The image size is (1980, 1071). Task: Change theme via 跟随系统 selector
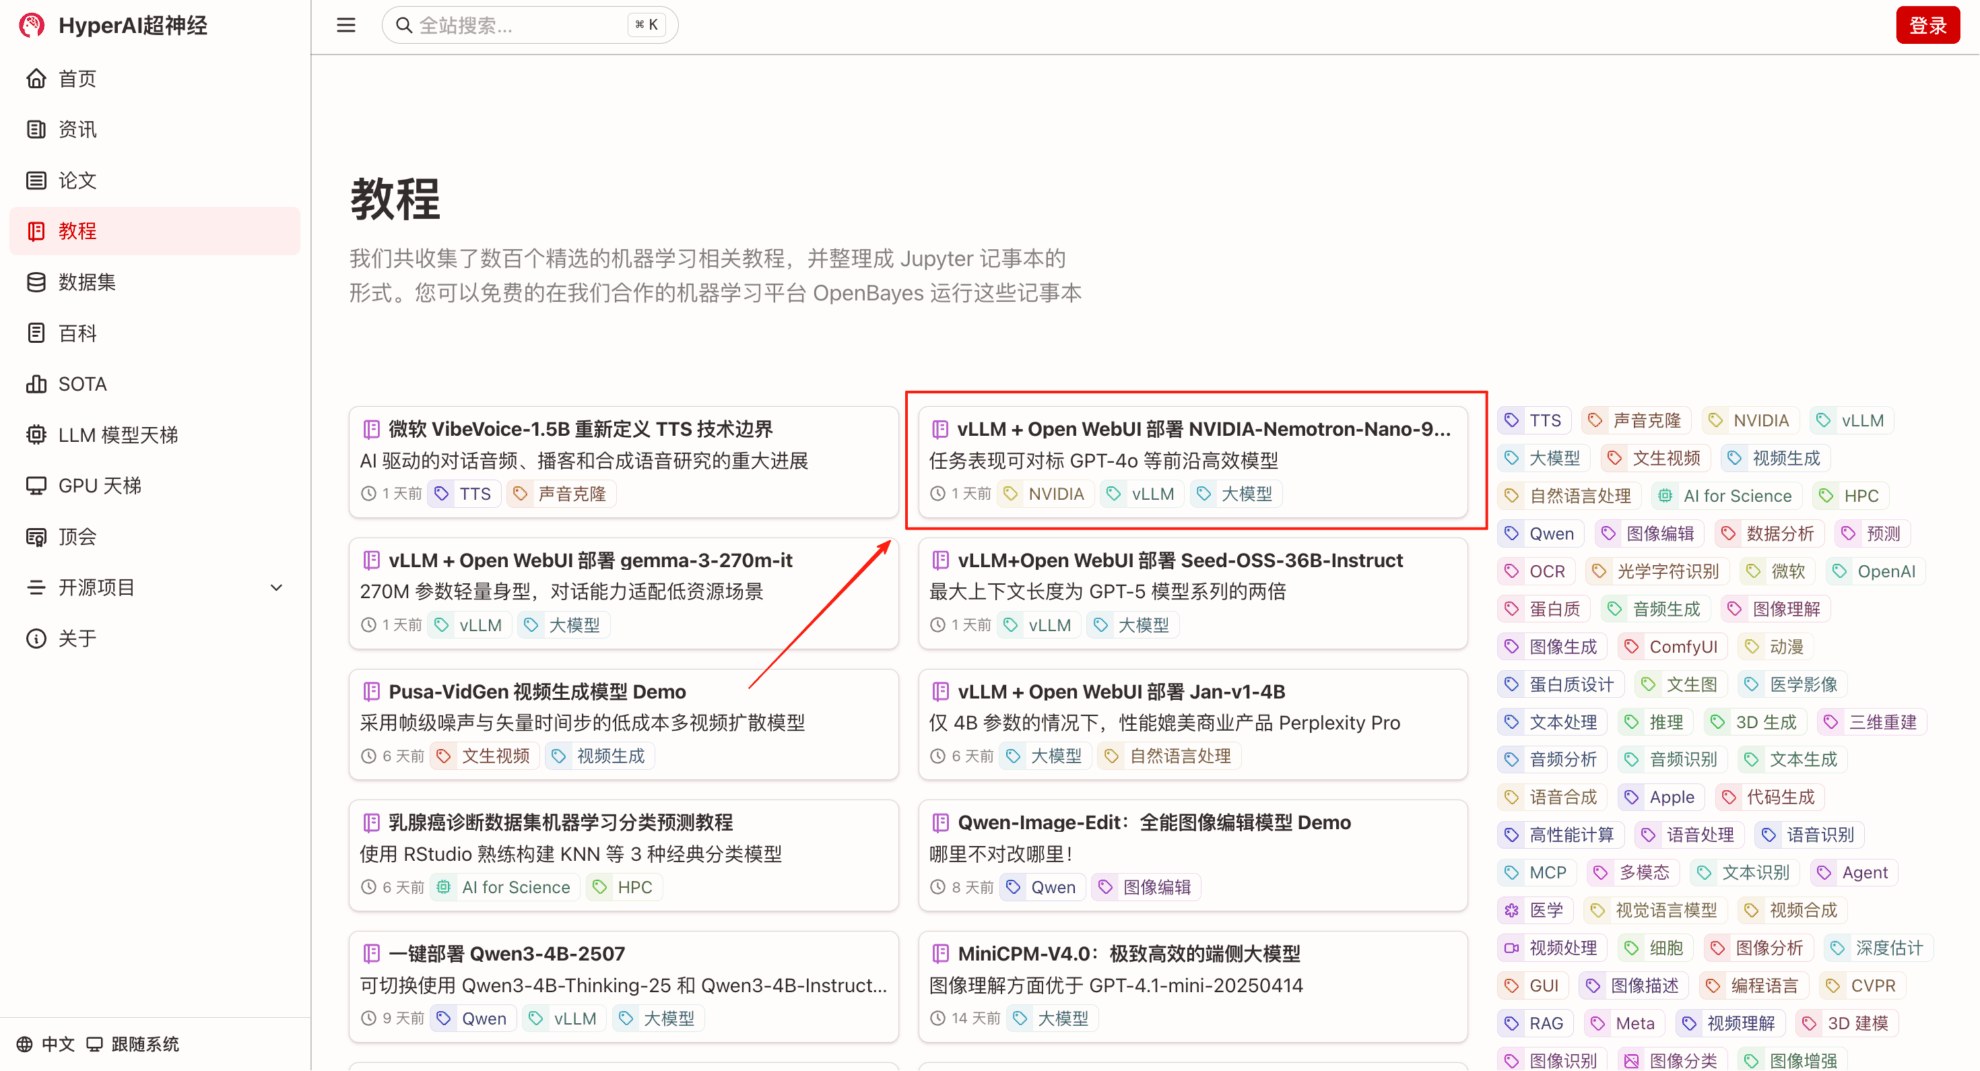(x=133, y=1044)
